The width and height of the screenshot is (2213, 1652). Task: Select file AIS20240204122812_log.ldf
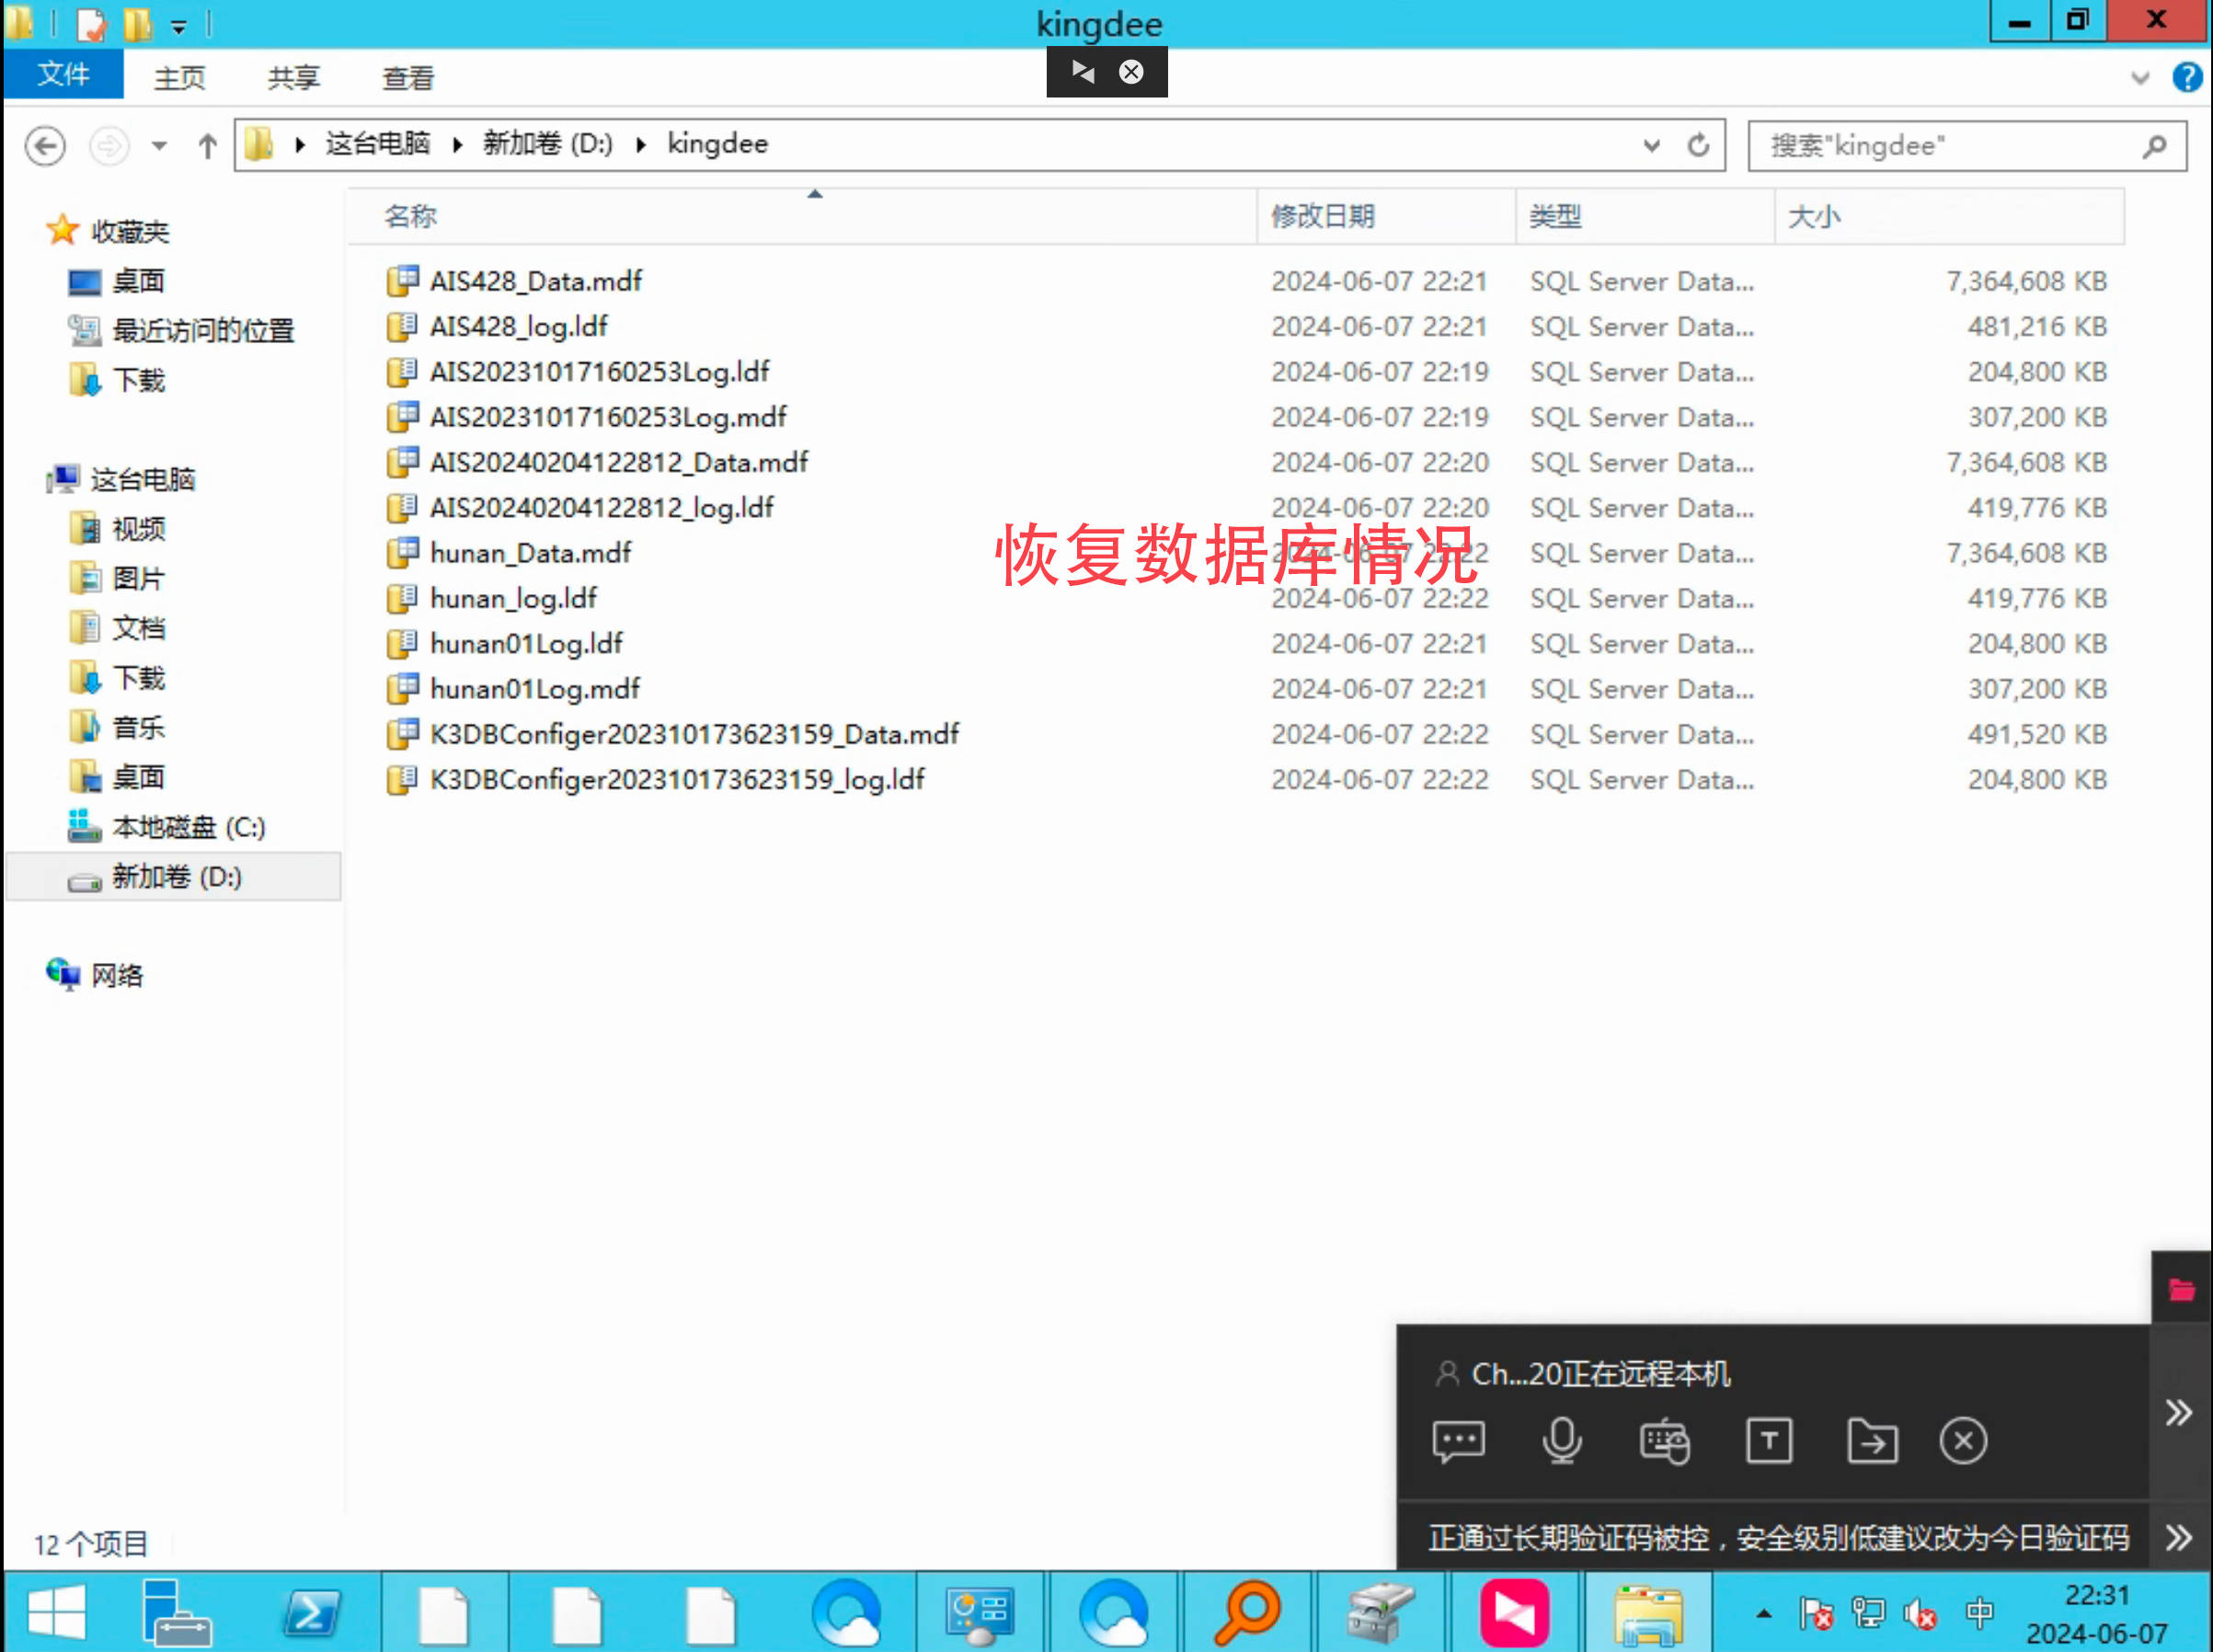tap(602, 507)
